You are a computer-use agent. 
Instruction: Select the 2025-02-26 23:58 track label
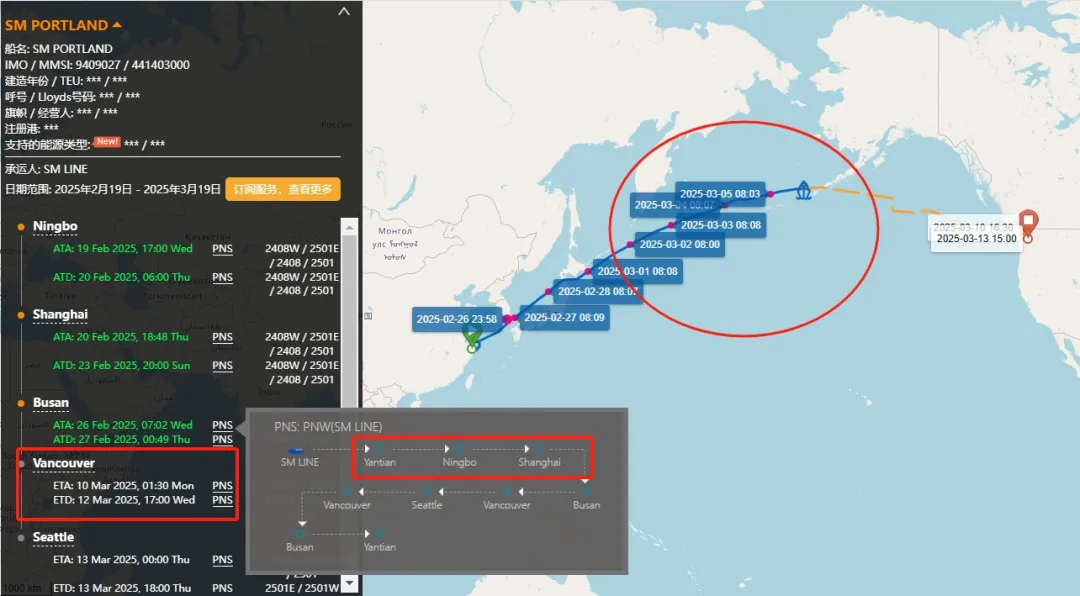pyautogui.click(x=456, y=319)
